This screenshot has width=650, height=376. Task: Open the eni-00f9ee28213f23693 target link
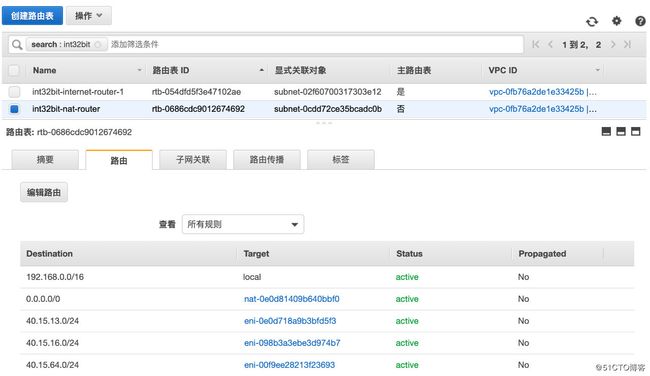pyautogui.click(x=289, y=365)
